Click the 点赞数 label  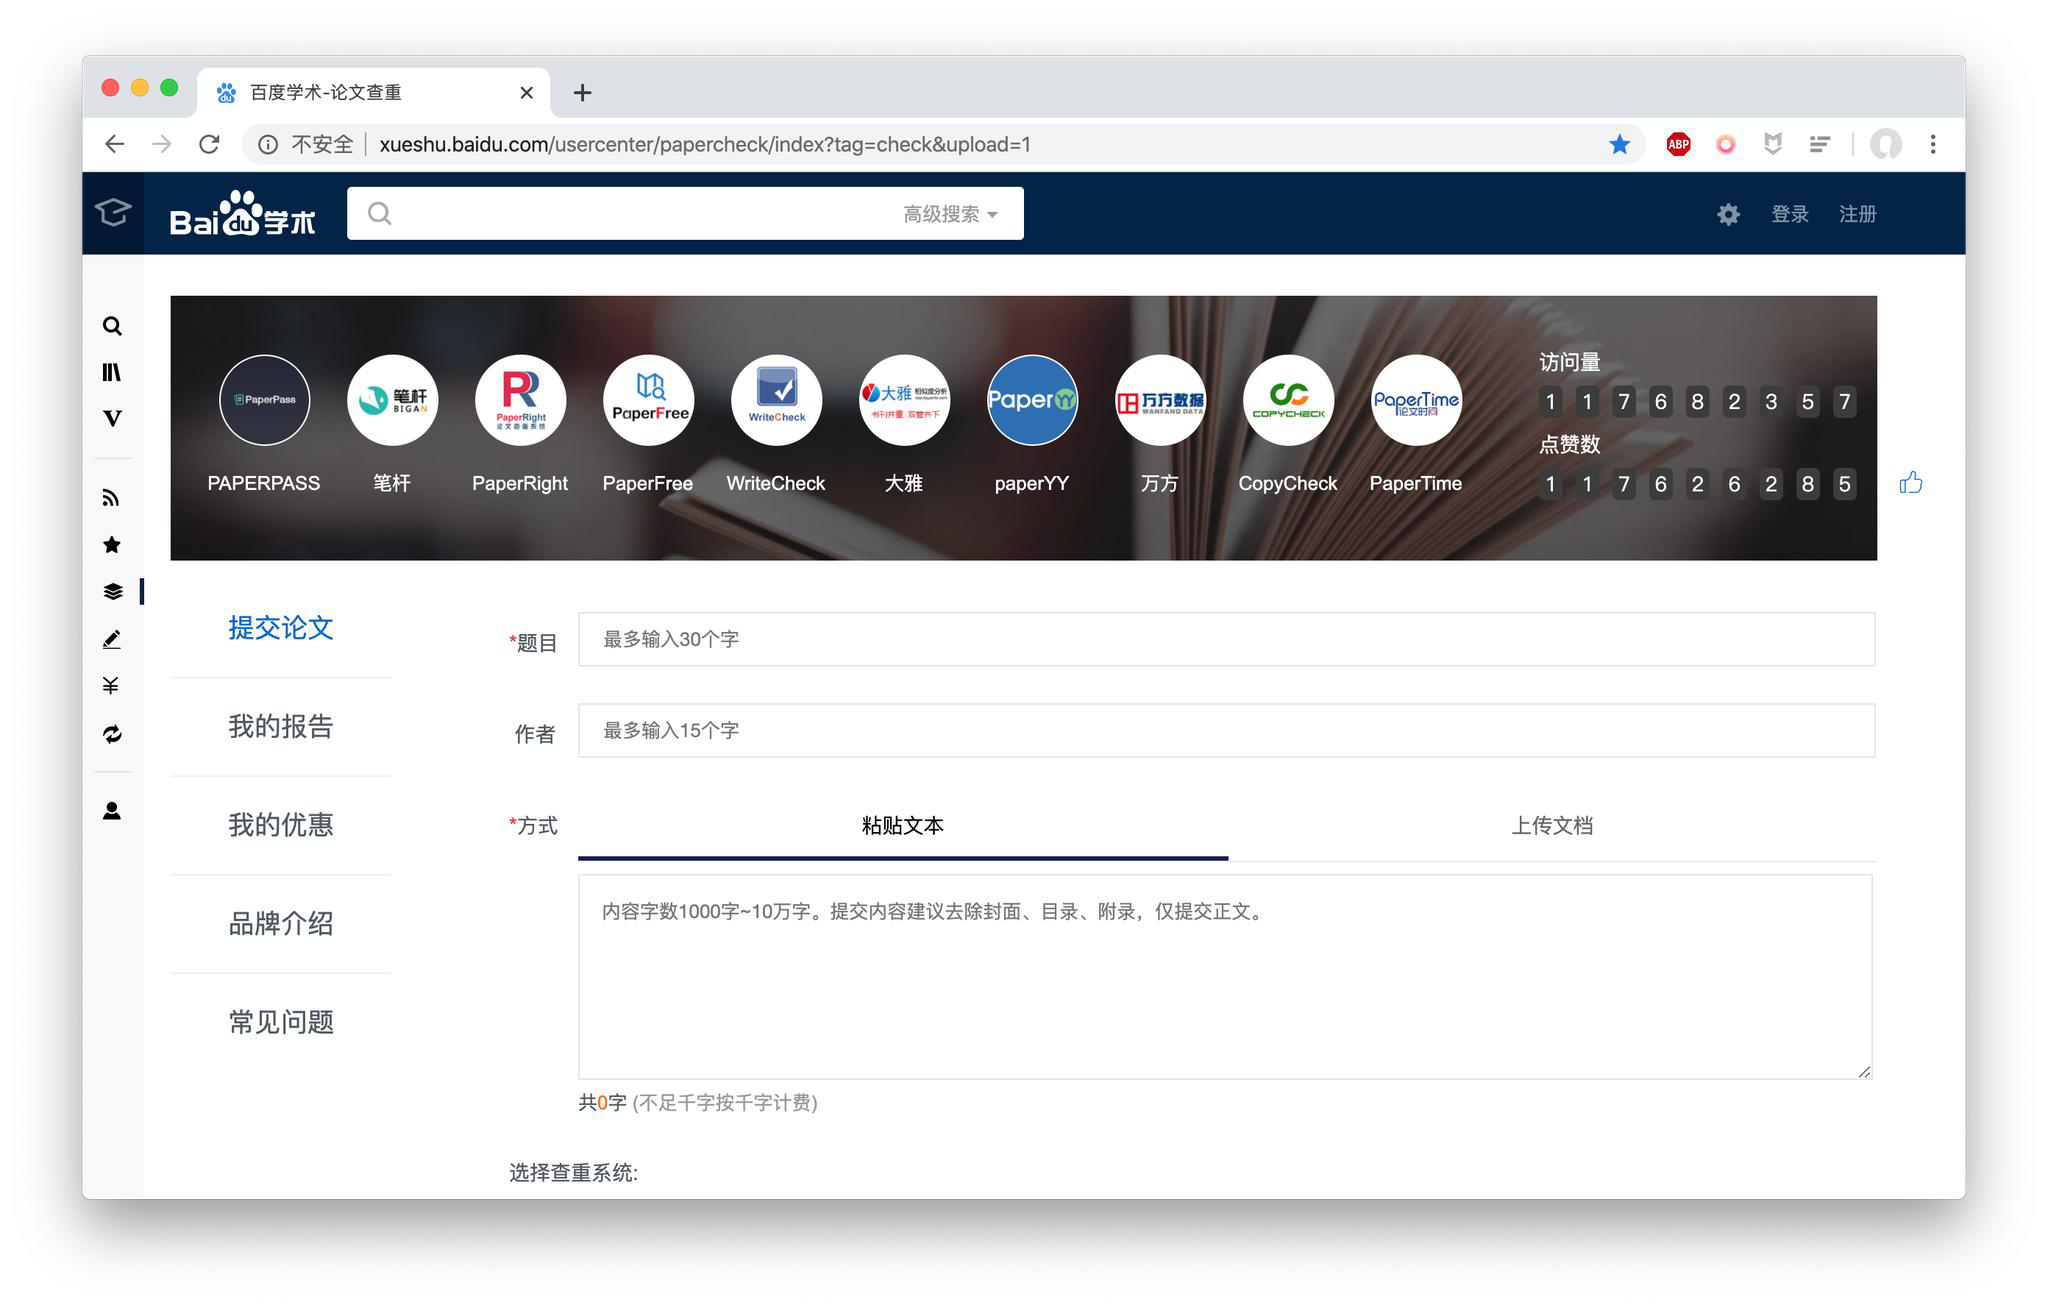[x=1569, y=444]
